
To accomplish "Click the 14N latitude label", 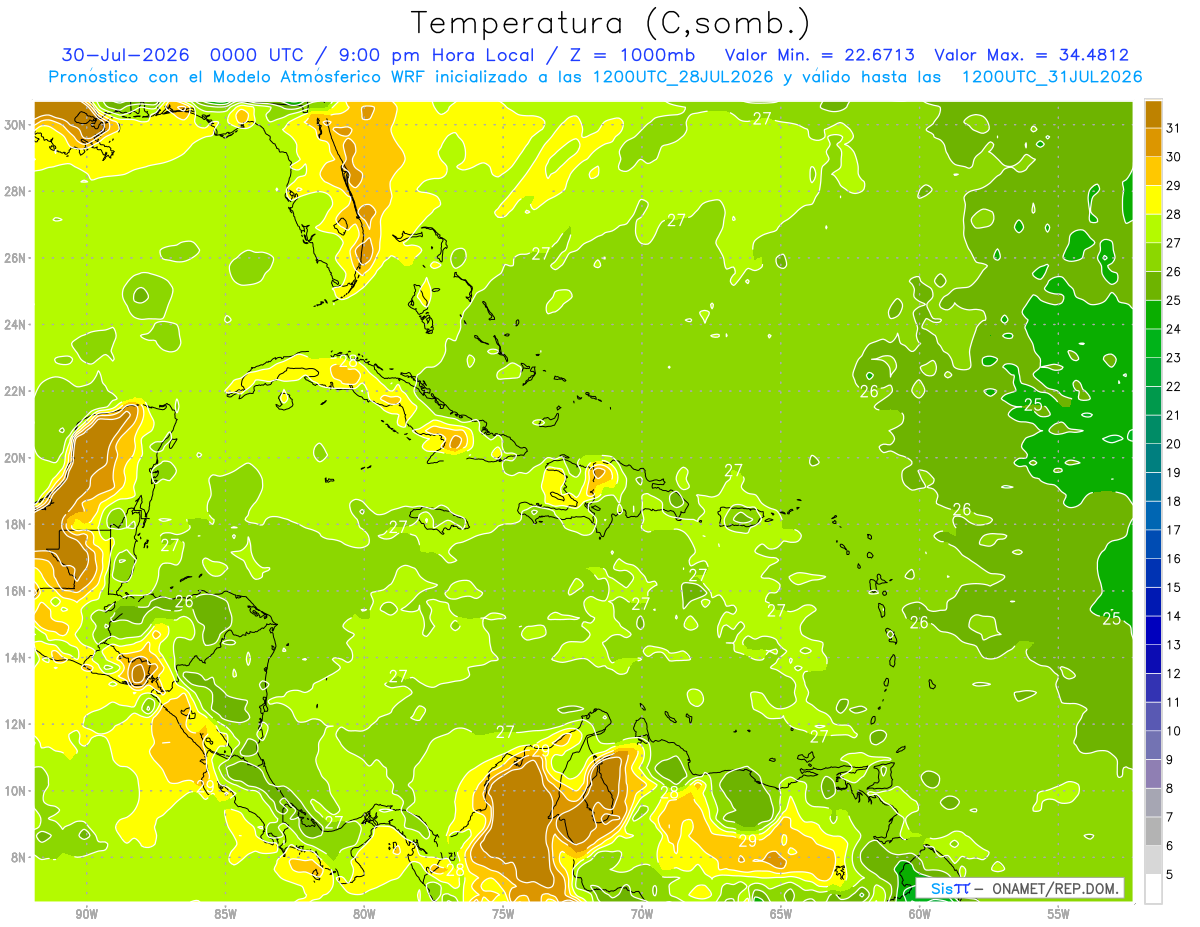I will (16, 657).
